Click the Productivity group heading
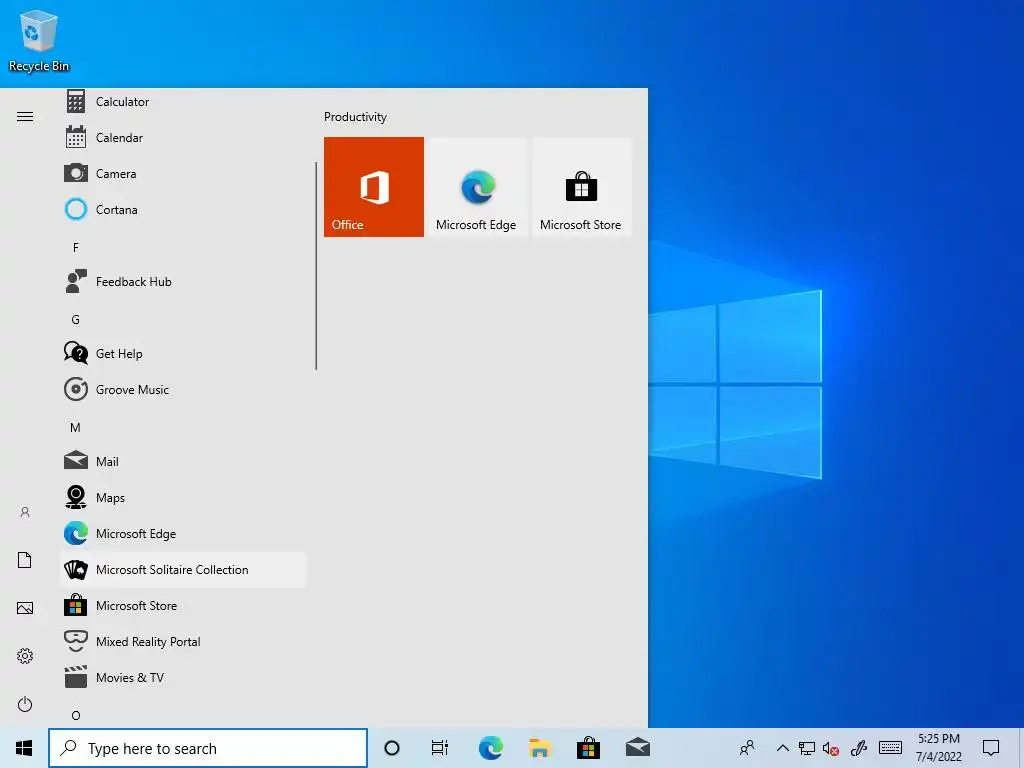The width and height of the screenshot is (1024, 768). click(x=355, y=117)
